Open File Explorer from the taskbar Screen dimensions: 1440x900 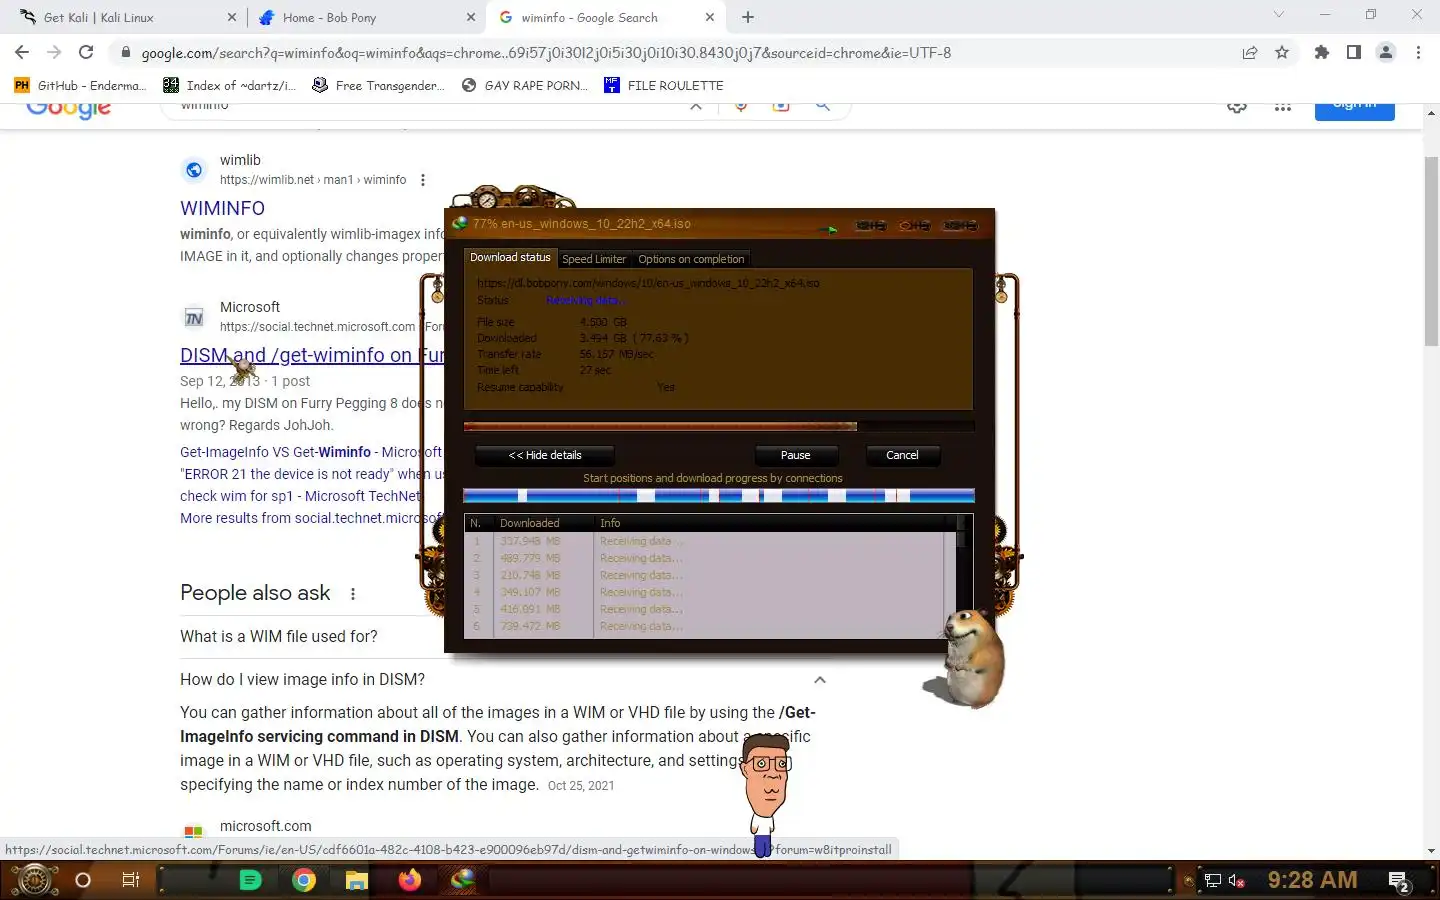click(357, 880)
